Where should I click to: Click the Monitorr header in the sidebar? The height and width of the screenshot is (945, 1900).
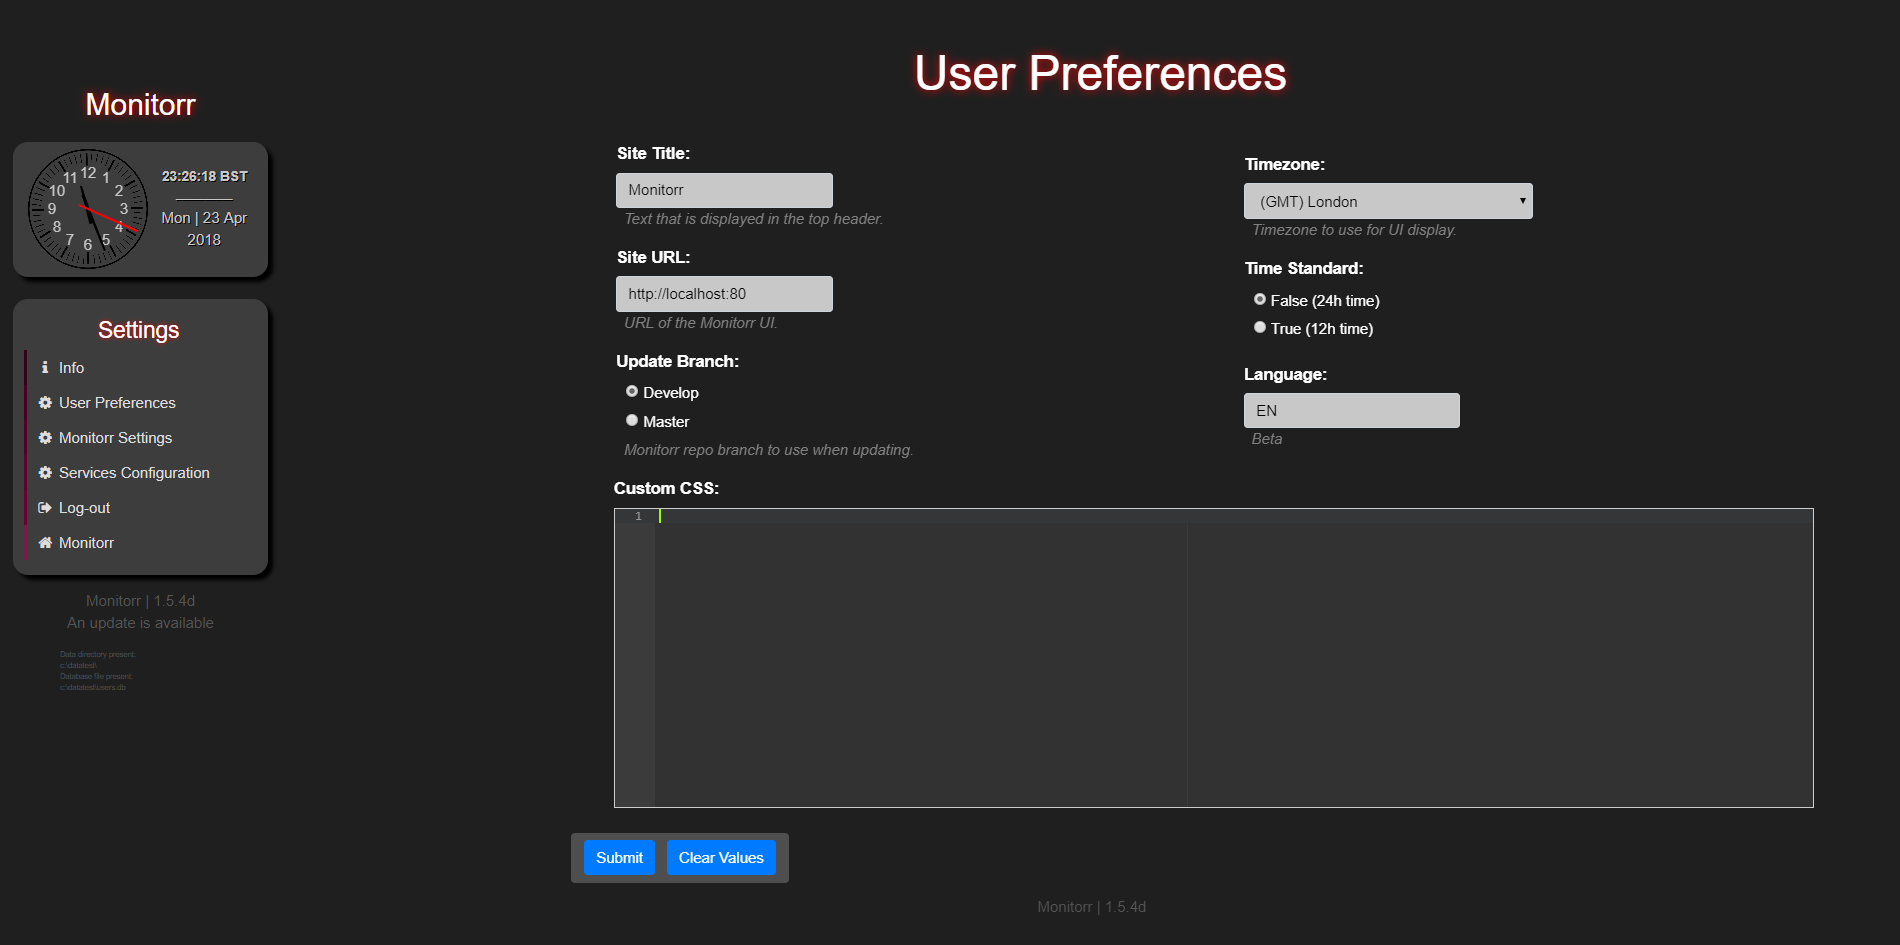pos(140,105)
